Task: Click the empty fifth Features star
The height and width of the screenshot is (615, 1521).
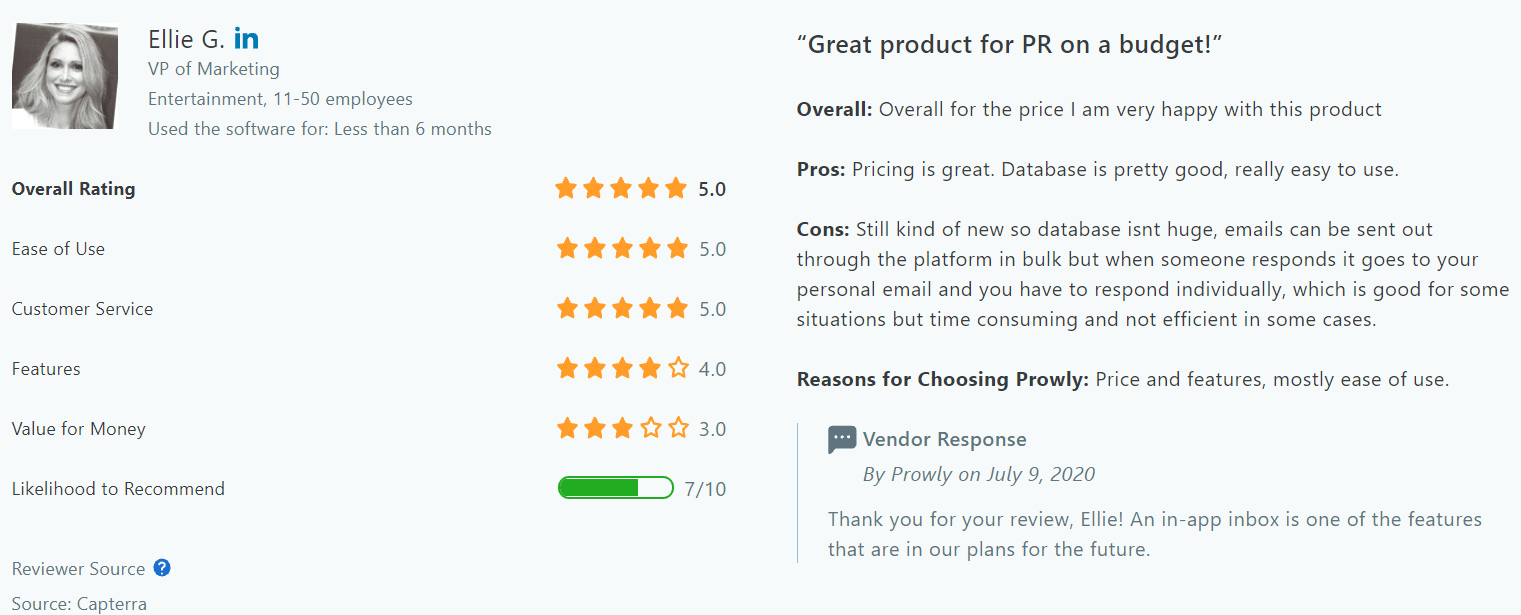Action: coord(678,368)
